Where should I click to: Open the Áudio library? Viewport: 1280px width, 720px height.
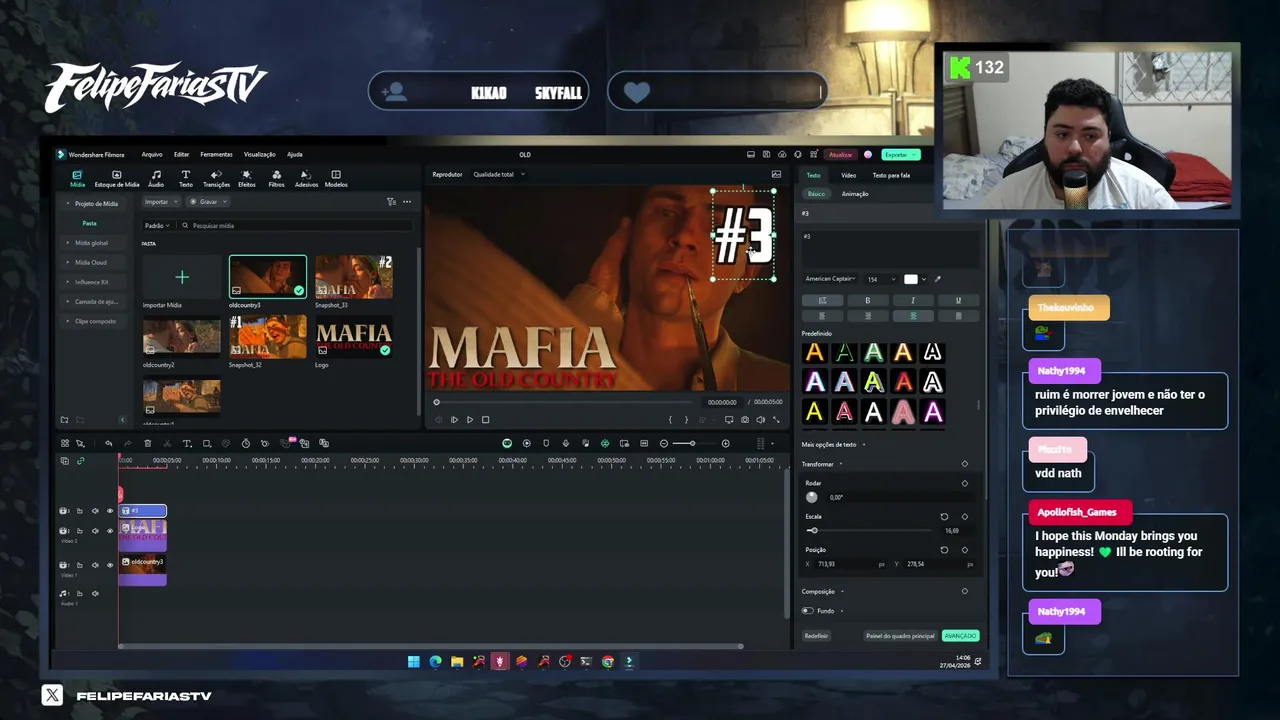(156, 179)
